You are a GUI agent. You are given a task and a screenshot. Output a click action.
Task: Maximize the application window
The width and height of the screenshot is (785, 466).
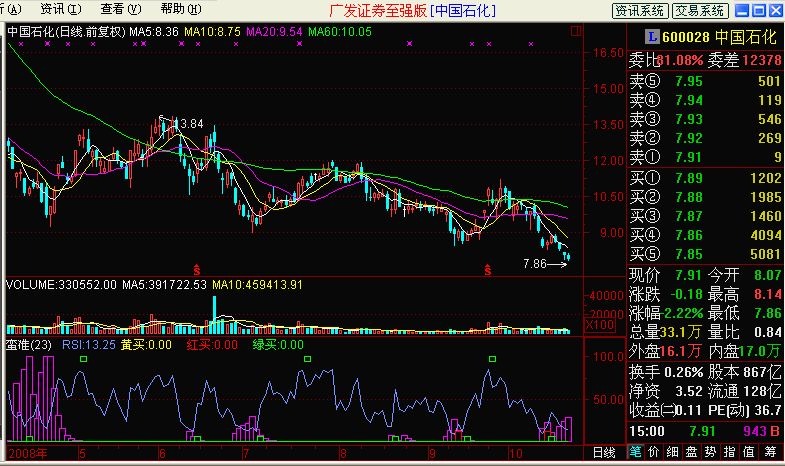(x=759, y=10)
